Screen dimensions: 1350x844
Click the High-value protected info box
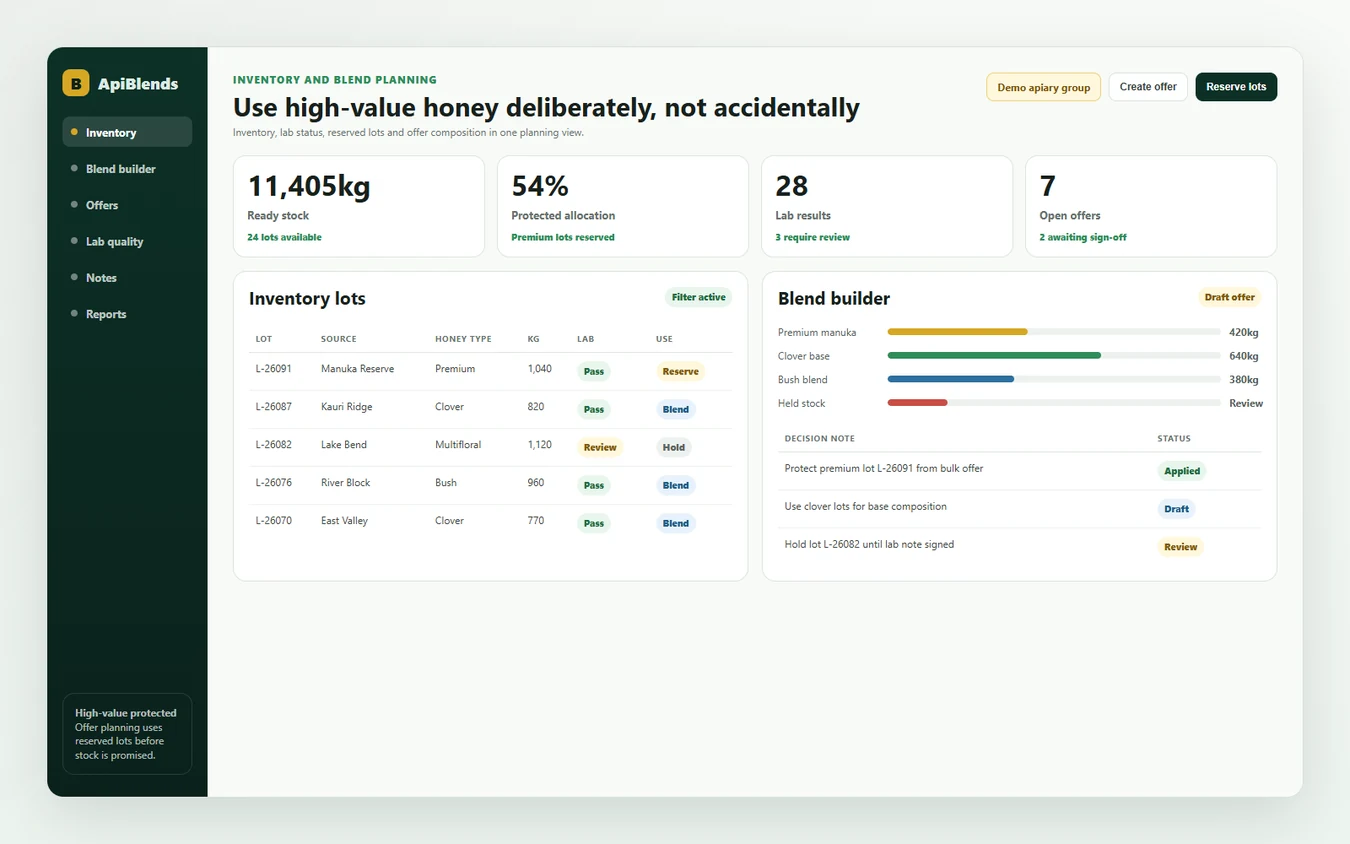pyautogui.click(x=127, y=734)
